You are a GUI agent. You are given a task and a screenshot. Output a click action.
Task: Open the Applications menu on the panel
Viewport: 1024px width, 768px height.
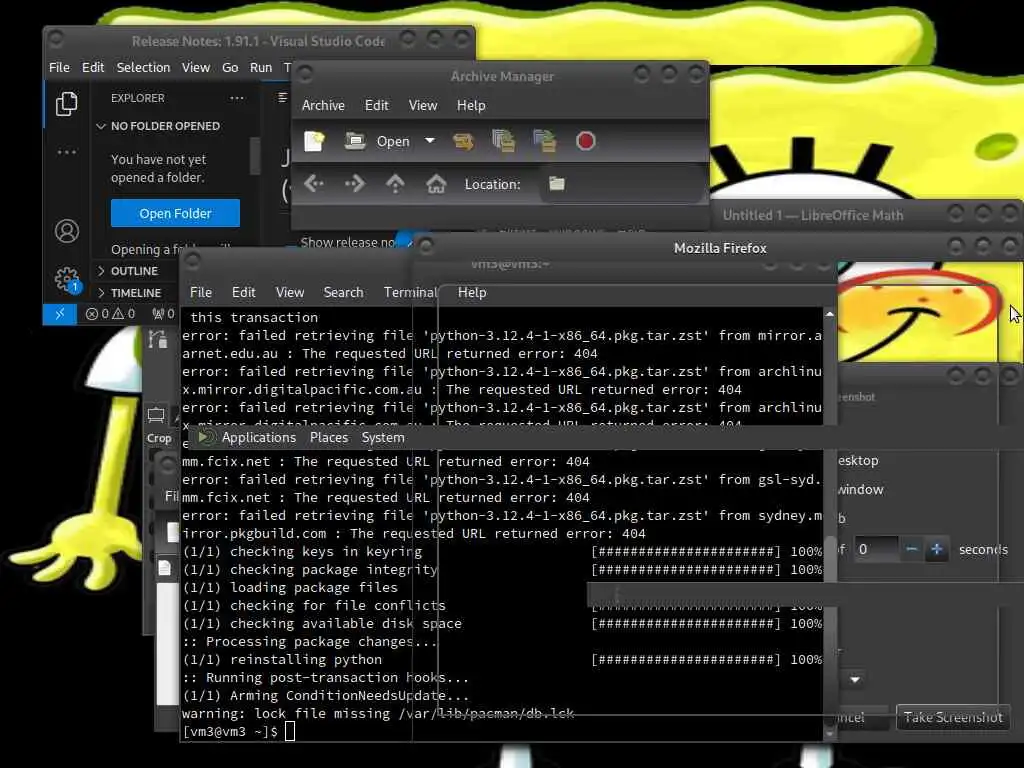click(259, 438)
